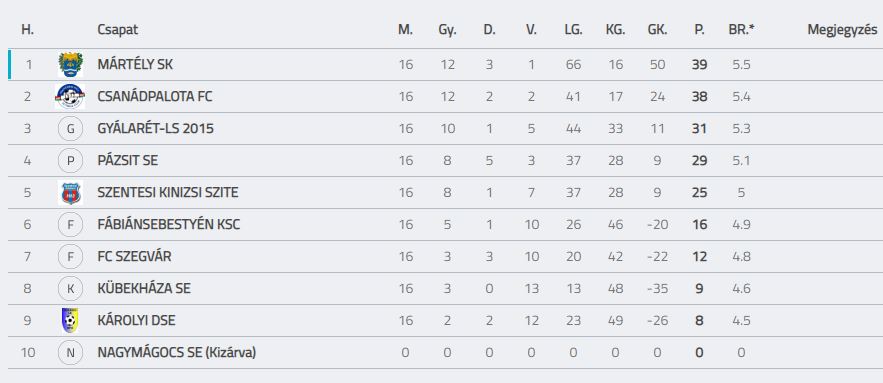Open the MÁRTÉLY SK team link
Viewport: 883px width, 383px height.
[x=135, y=65]
